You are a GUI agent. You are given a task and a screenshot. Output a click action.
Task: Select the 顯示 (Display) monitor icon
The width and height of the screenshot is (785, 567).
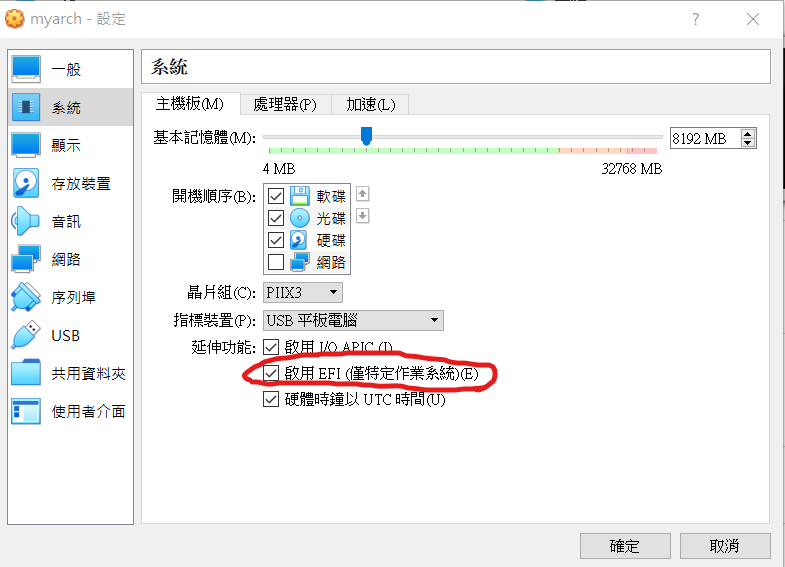pyautogui.click(x=26, y=145)
